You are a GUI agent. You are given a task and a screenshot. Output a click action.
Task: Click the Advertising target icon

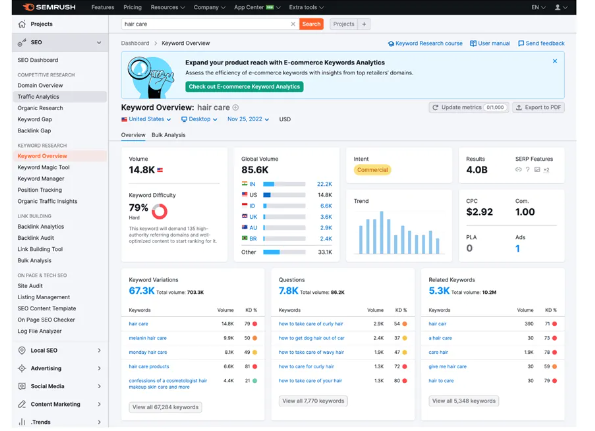pyautogui.click(x=22, y=368)
